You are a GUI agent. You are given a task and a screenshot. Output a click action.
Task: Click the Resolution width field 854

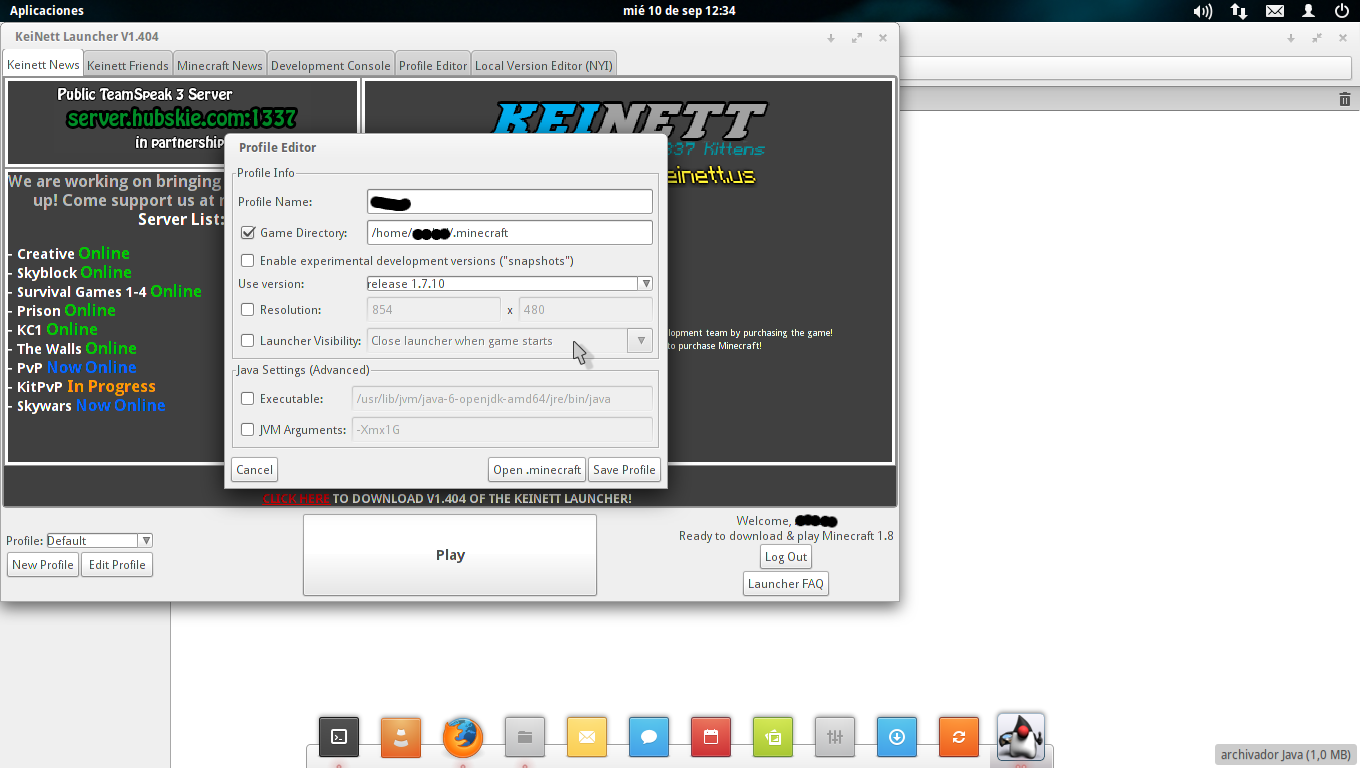(434, 310)
